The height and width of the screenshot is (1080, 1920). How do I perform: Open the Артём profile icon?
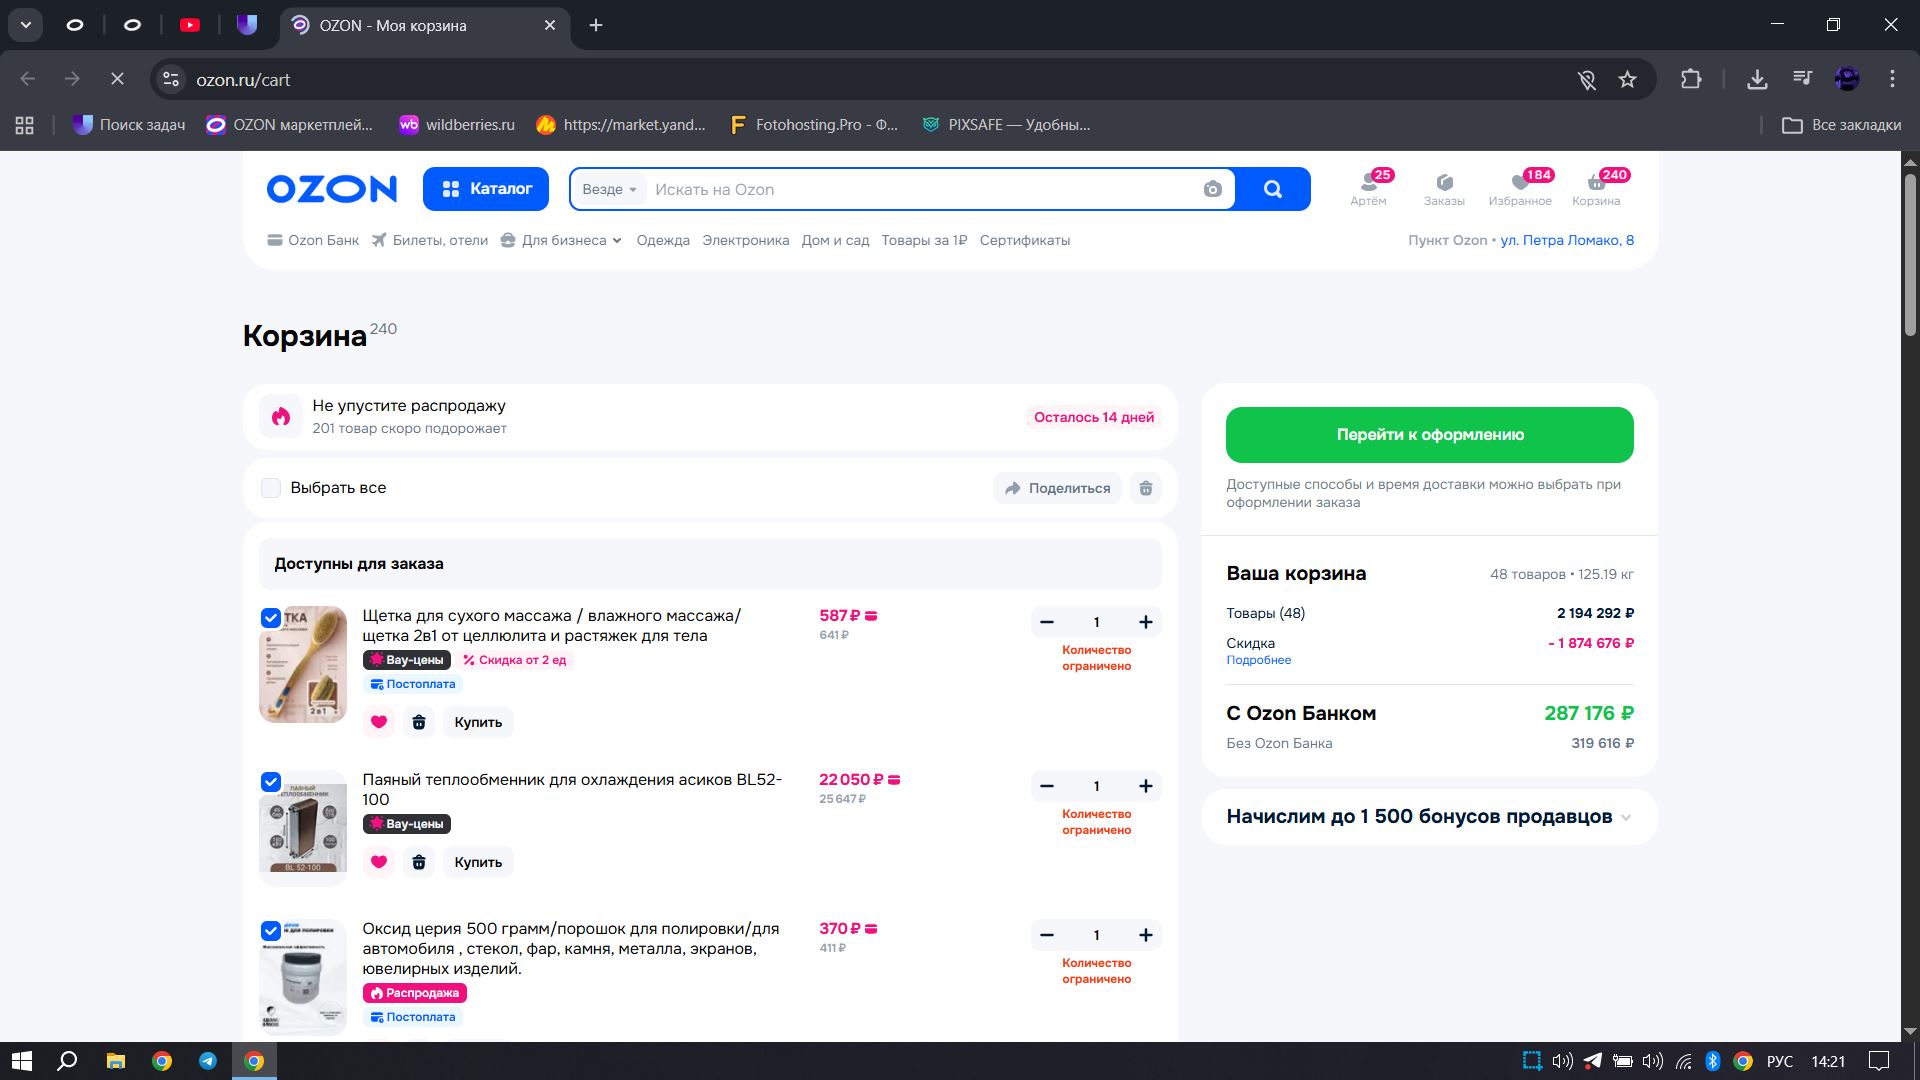click(1368, 182)
